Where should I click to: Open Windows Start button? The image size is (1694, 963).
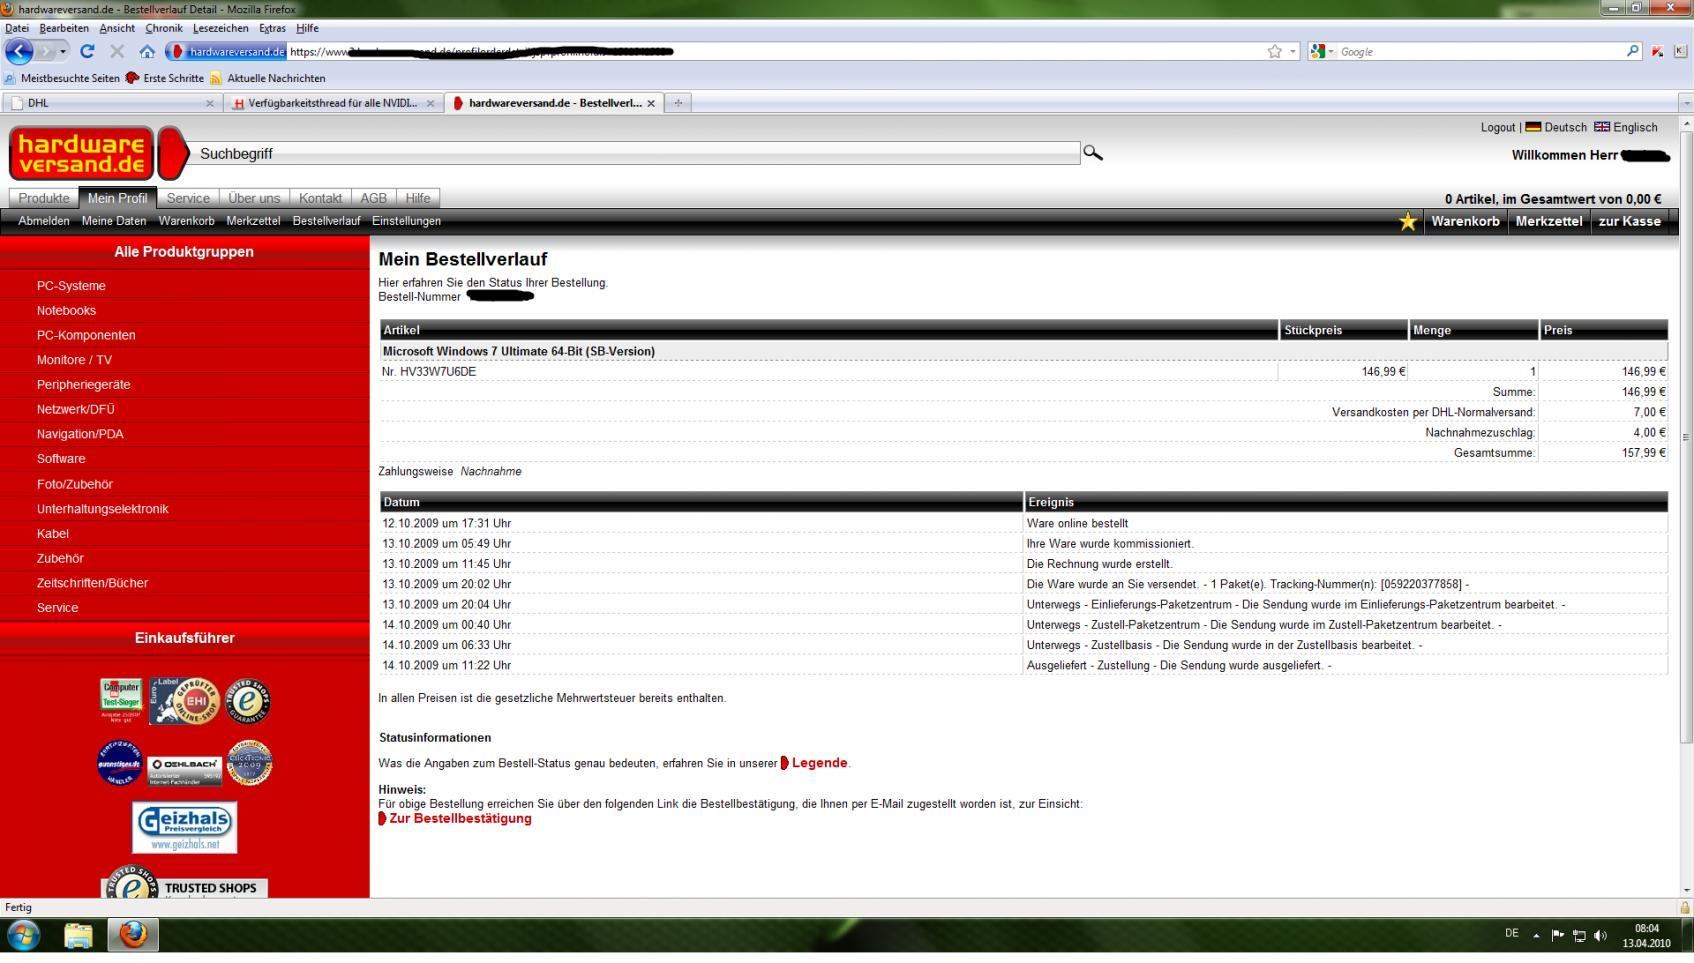click(23, 935)
